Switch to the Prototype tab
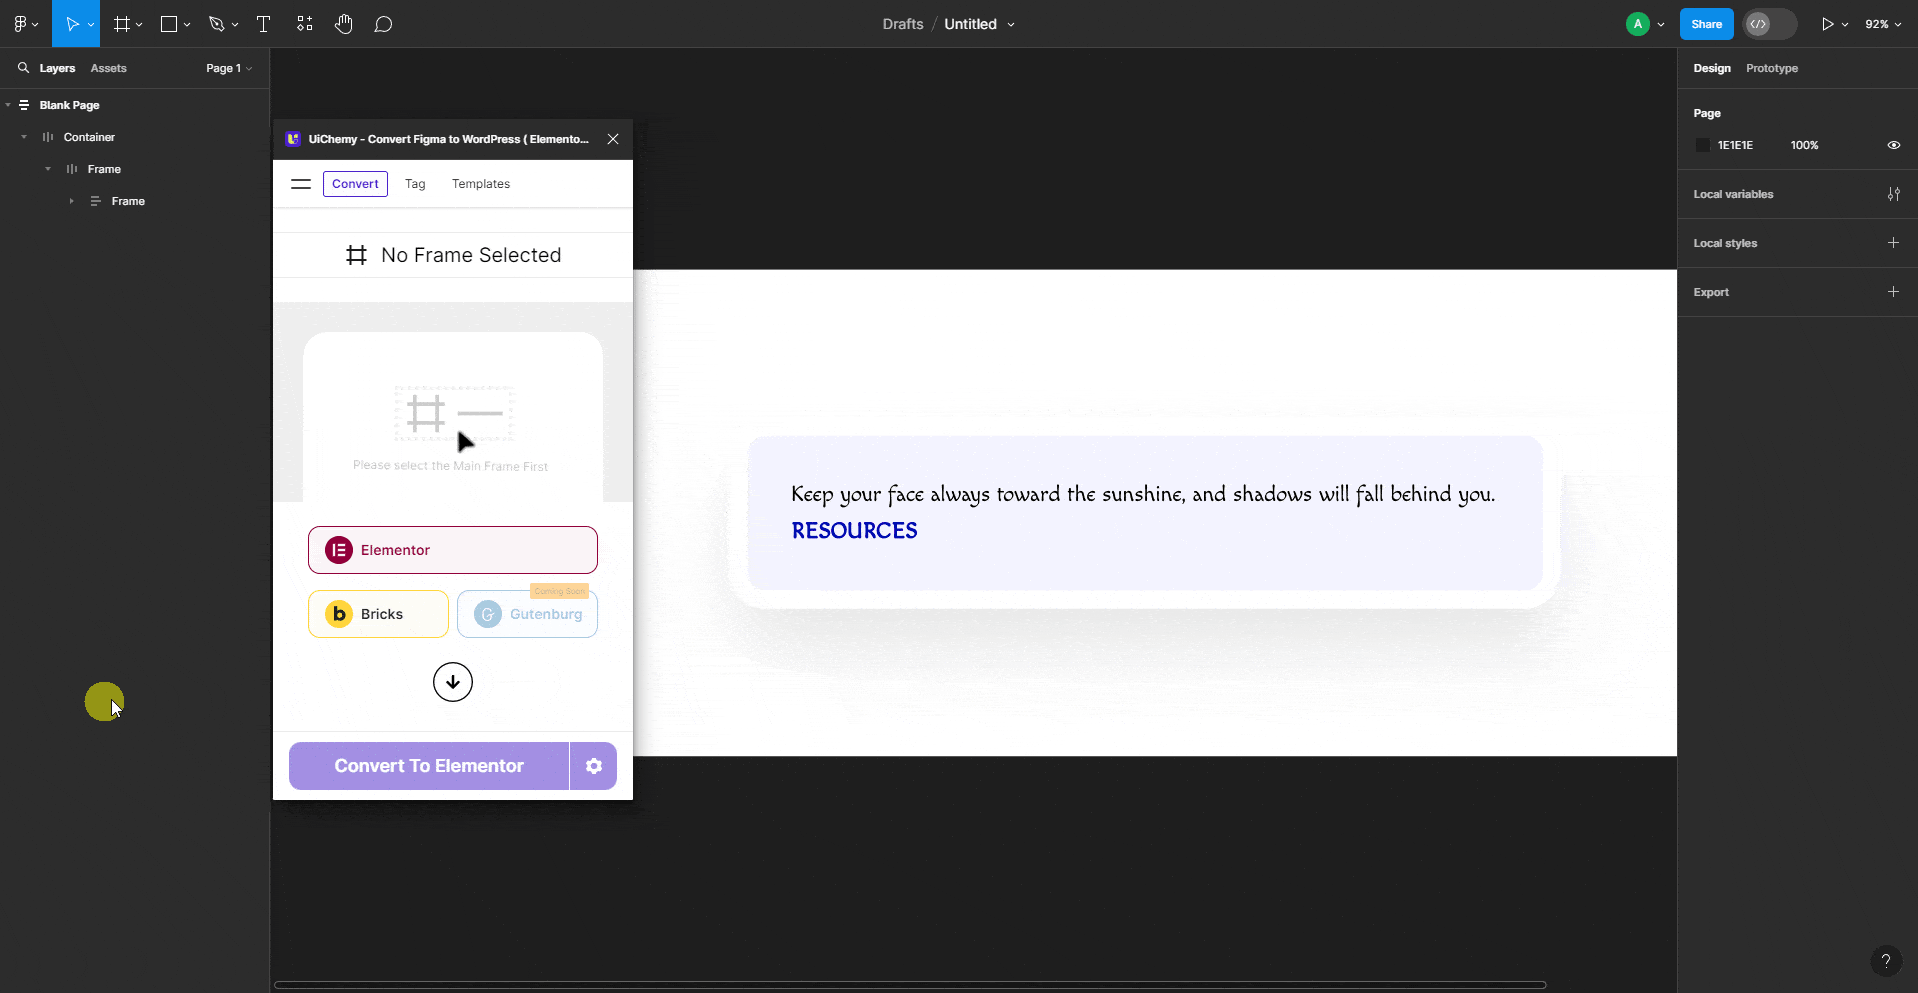 click(1771, 68)
